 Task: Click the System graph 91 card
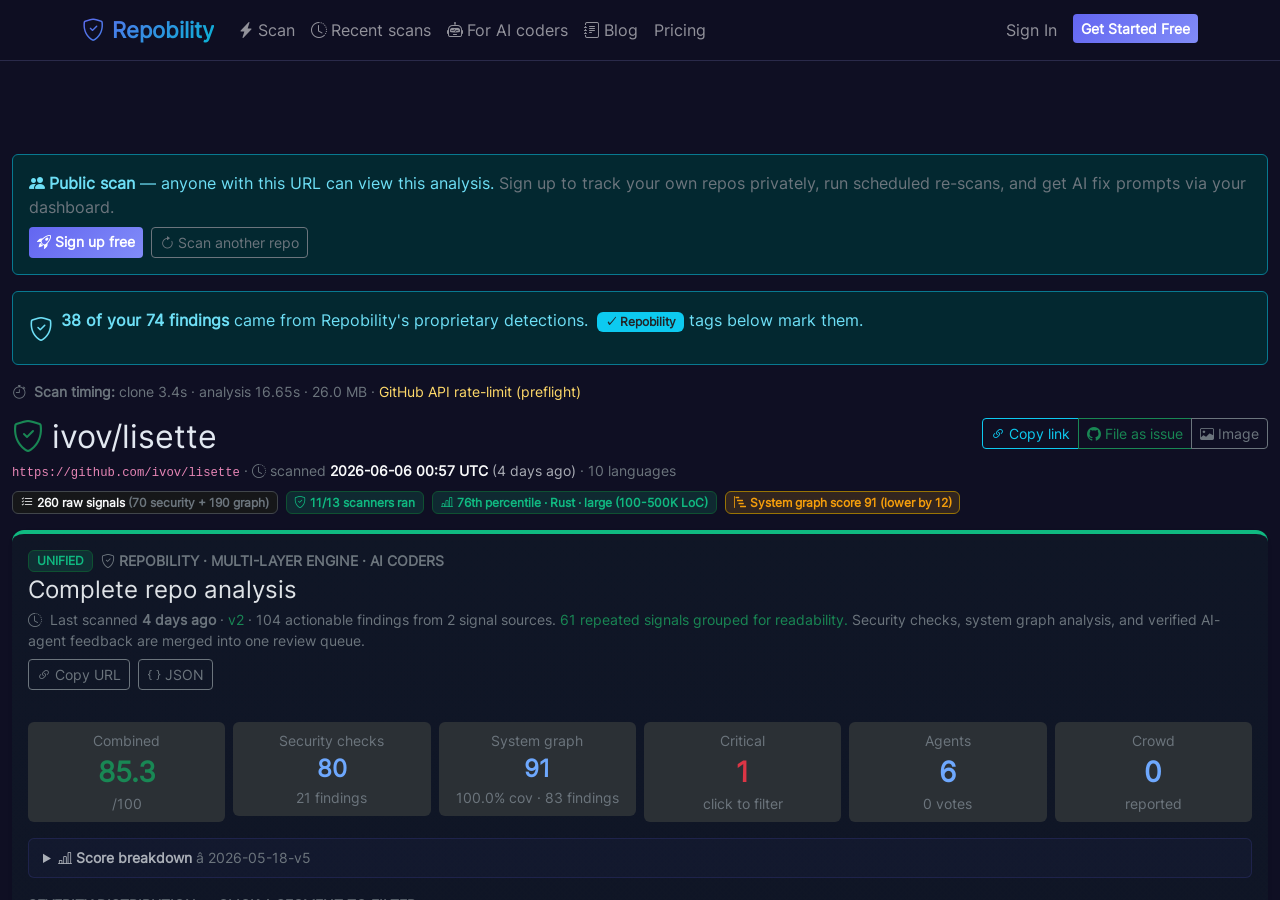click(537, 769)
